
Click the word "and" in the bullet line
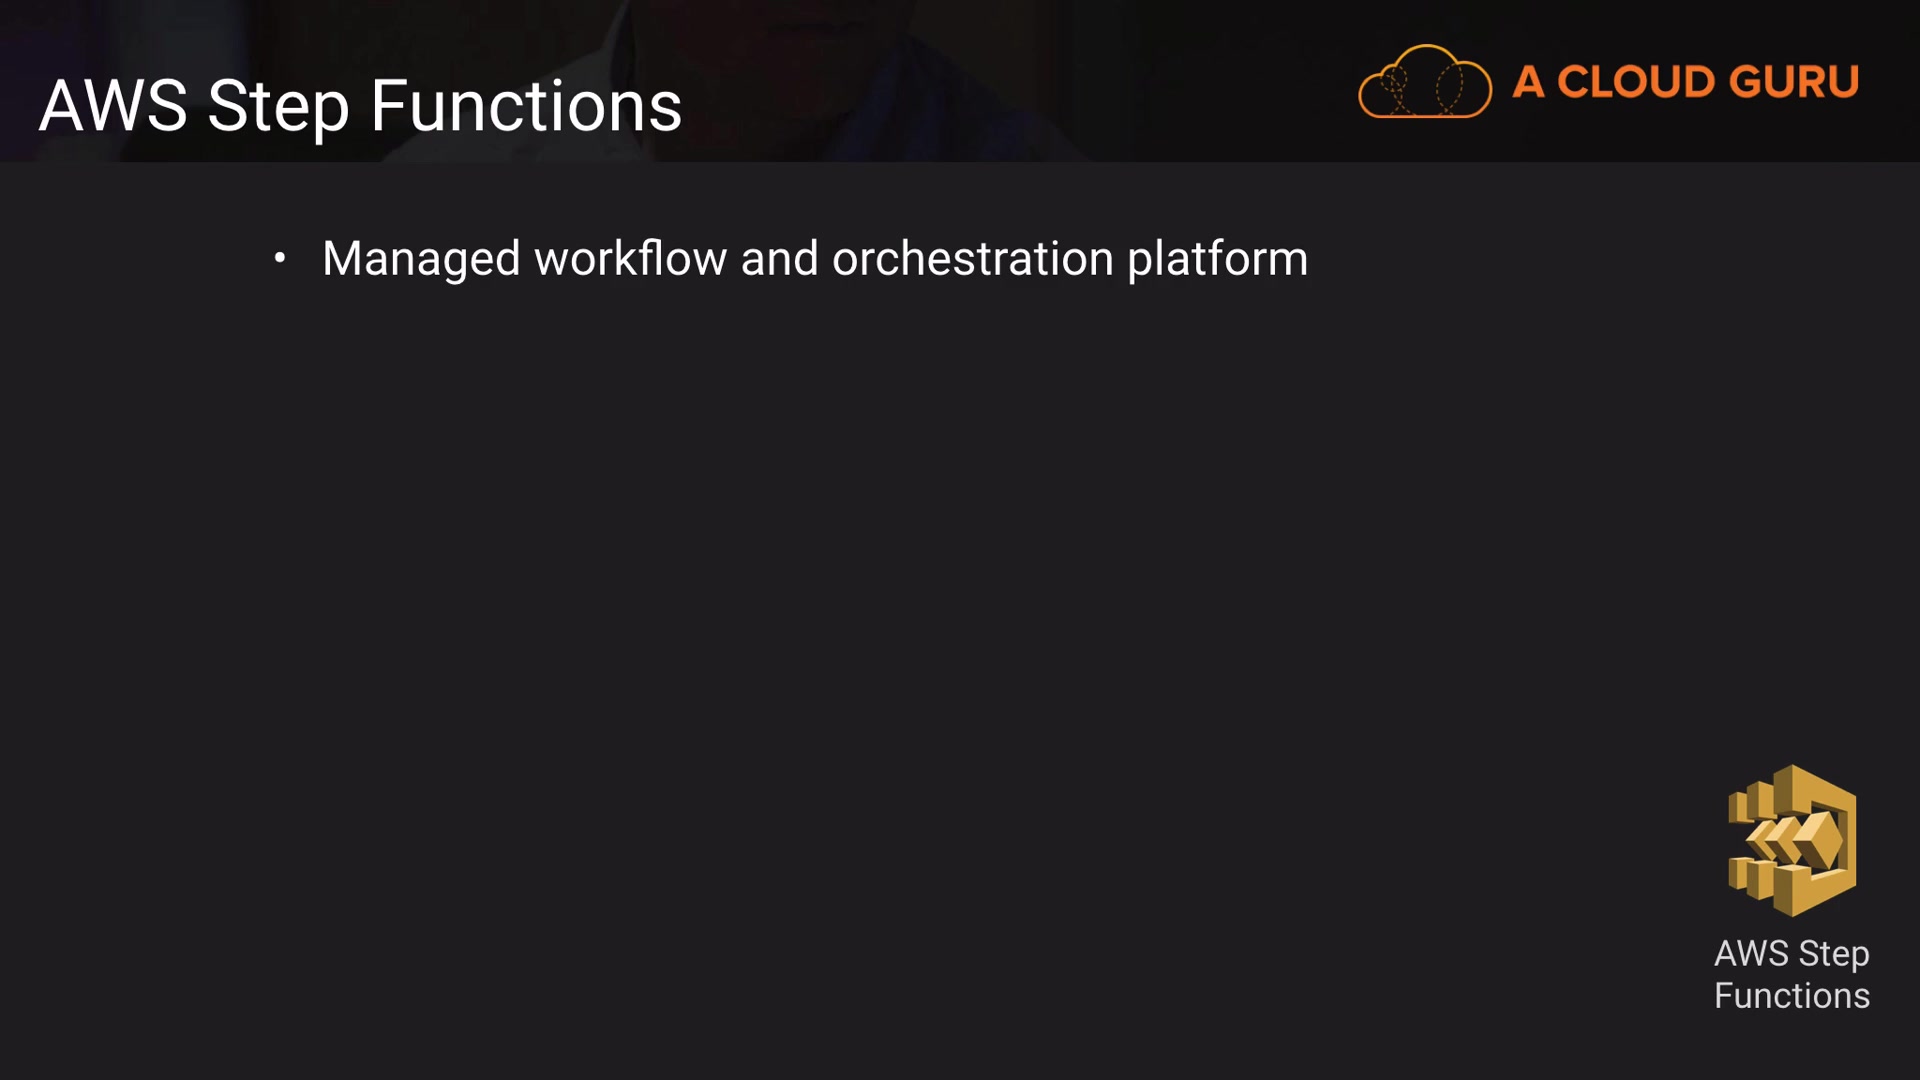coord(779,259)
